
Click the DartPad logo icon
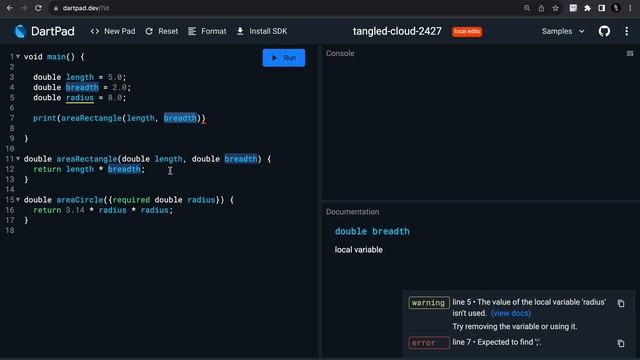pos(20,31)
